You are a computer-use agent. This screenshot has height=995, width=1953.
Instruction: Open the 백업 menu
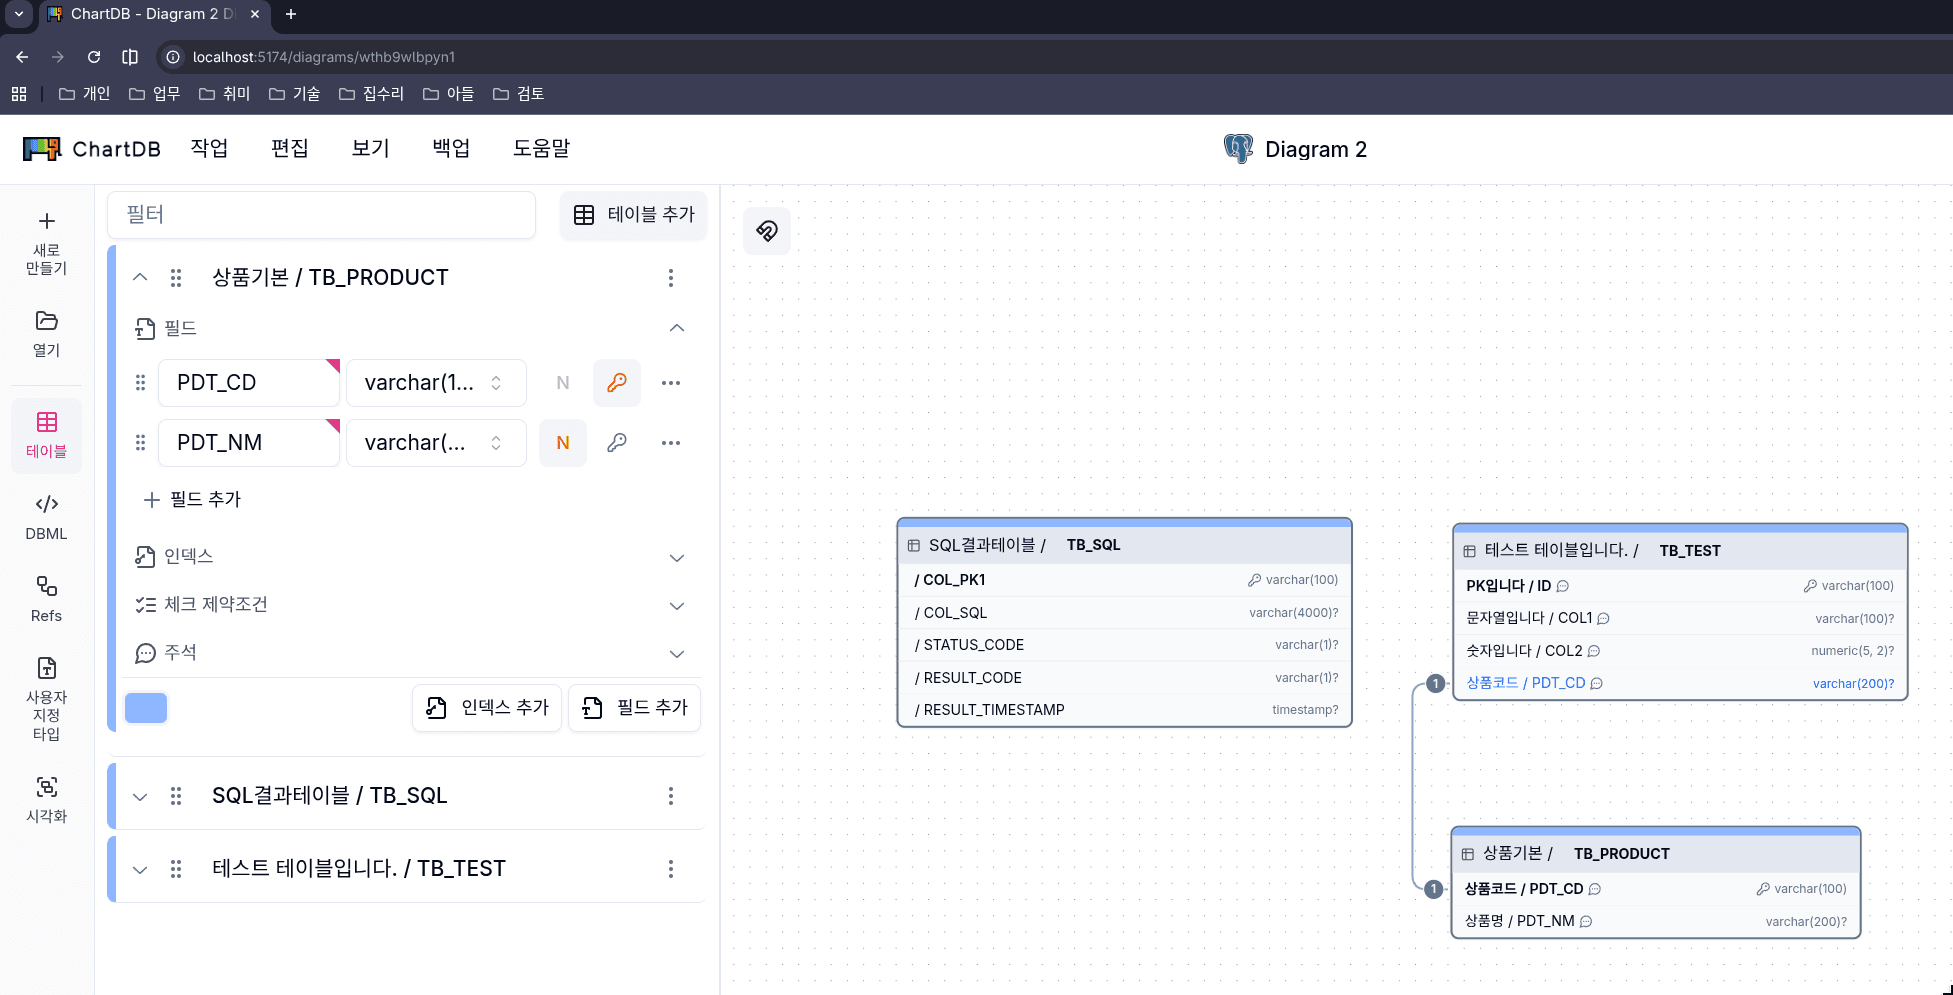coord(451,149)
